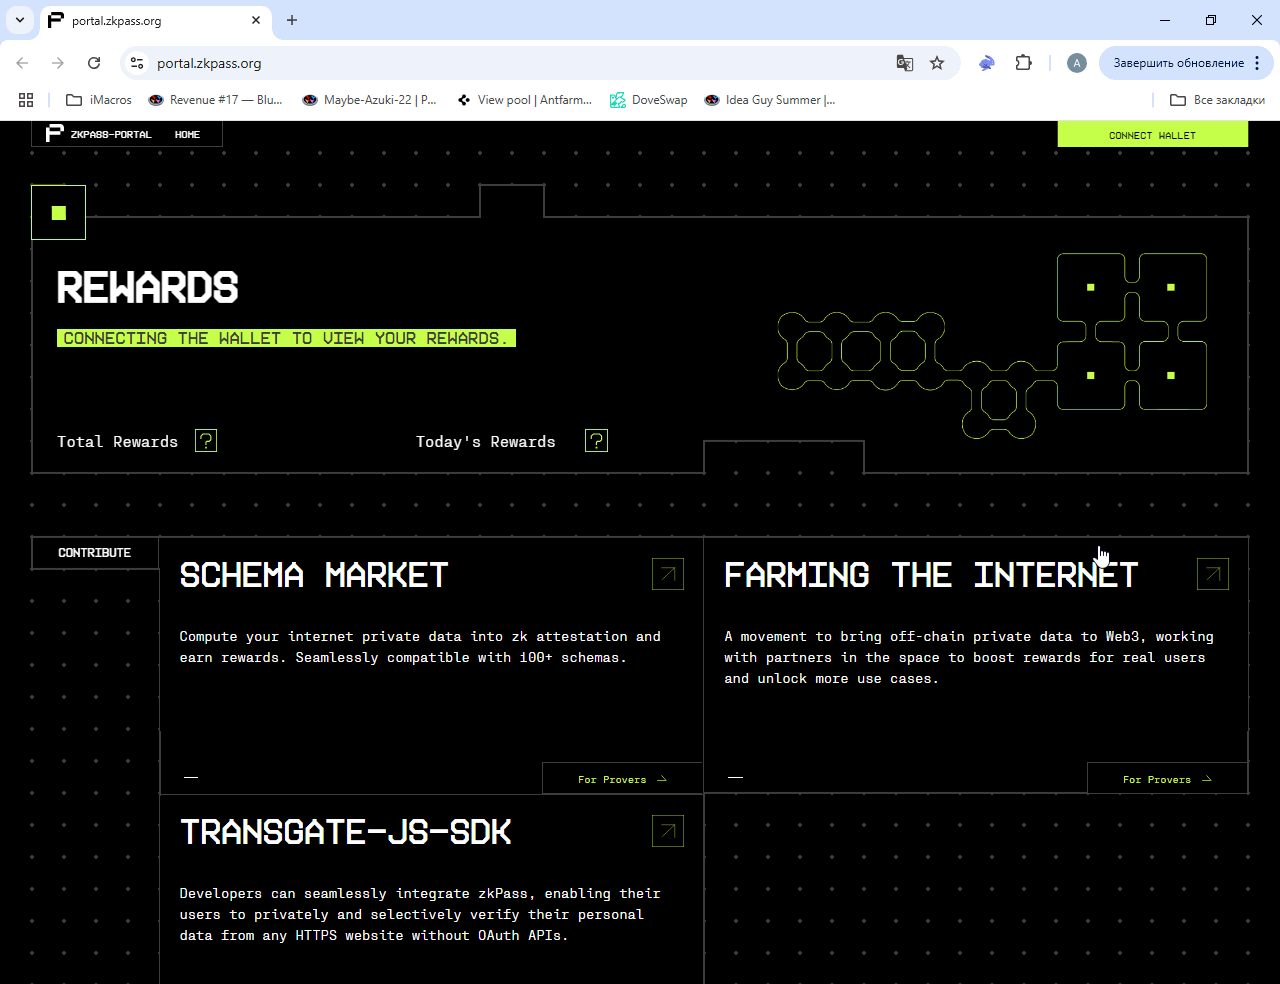Click the REWARDS heading
The height and width of the screenshot is (984, 1280).
[x=148, y=288]
